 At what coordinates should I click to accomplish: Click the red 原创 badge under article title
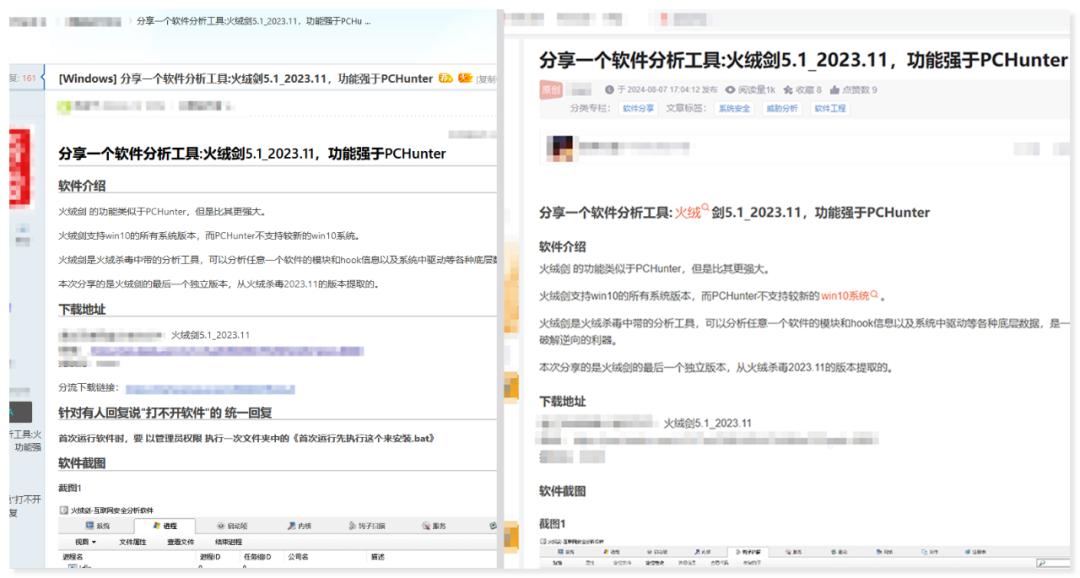point(551,90)
